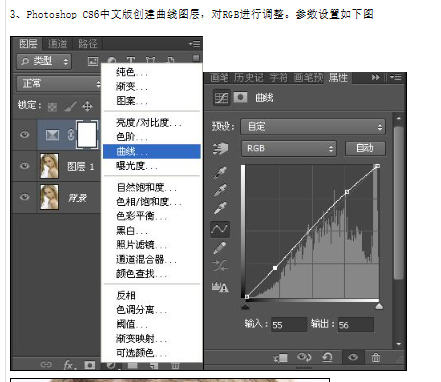Choose 亮度/对比度 menu entry
441x382 pixels.
coord(152,123)
